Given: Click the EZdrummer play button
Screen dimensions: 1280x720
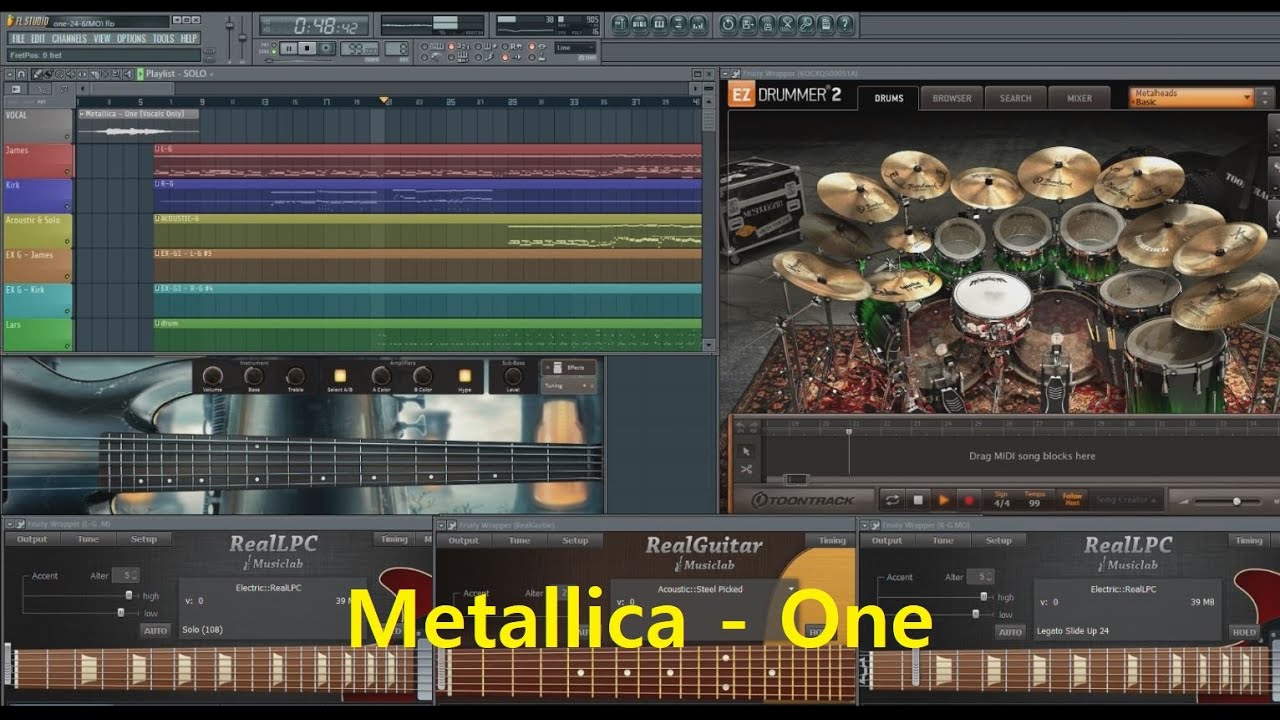Looking at the screenshot, I should tap(943, 499).
